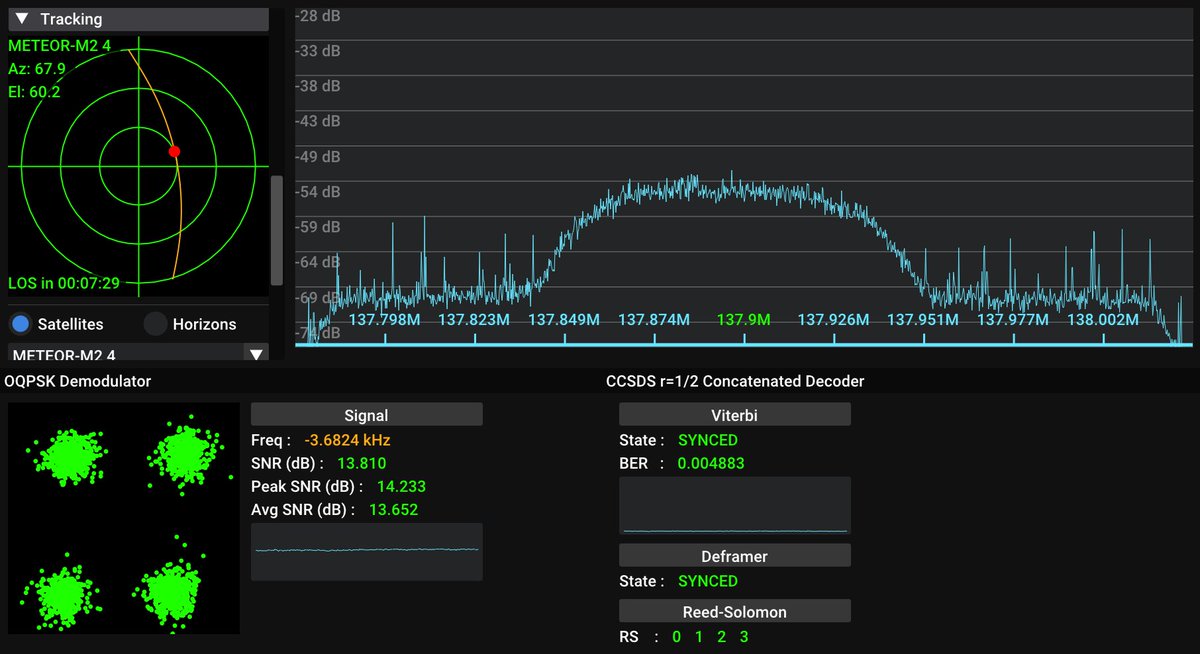Click the Peak SNR value 14.233
1200x654 pixels.
[x=401, y=486]
